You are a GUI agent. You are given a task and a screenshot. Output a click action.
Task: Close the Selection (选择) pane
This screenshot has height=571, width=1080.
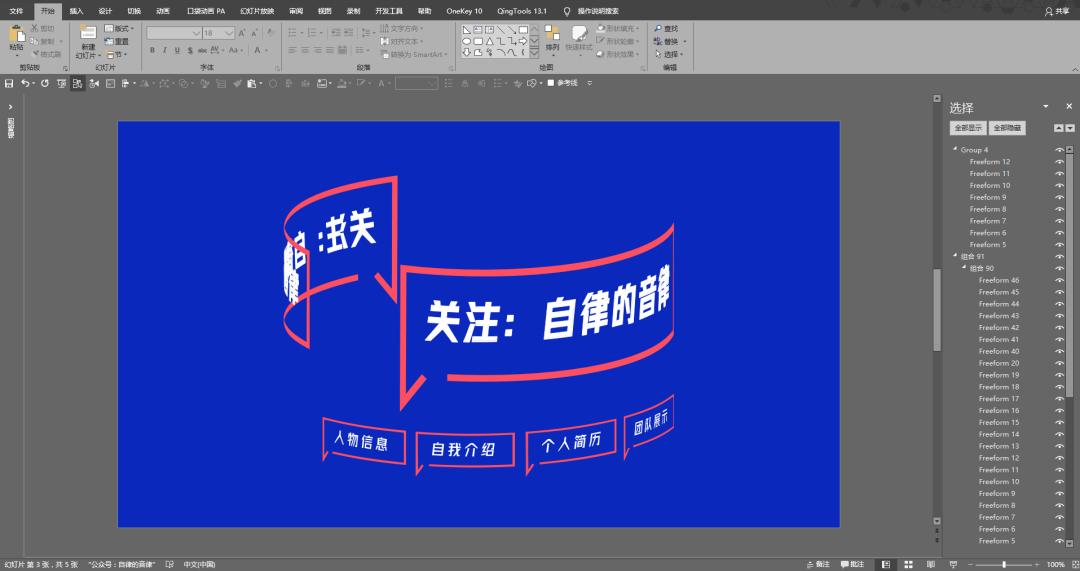pos(1069,106)
